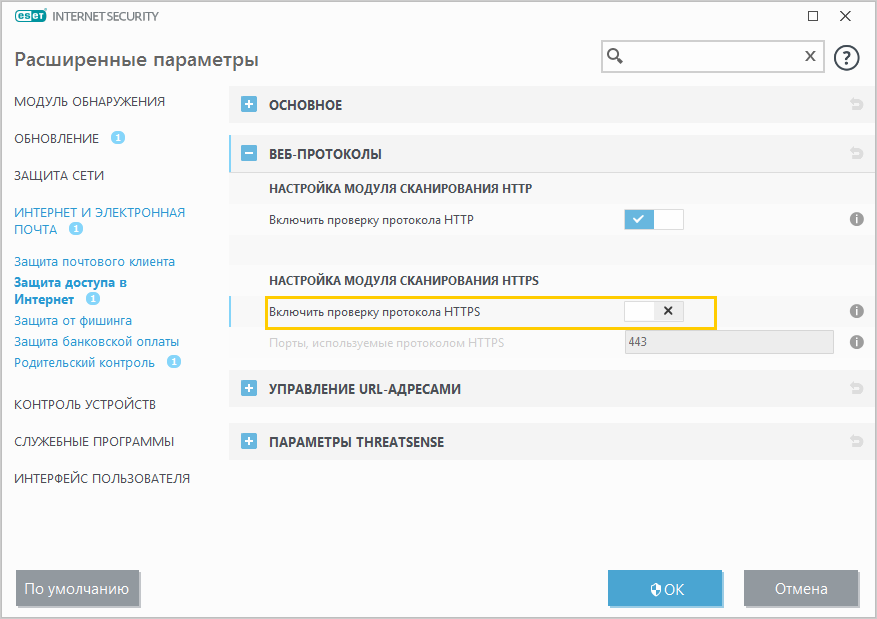Open ЗАЩИТА СЕТИ in the sidebar
Image resolution: width=877 pixels, height=619 pixels.
pos(59,175)
